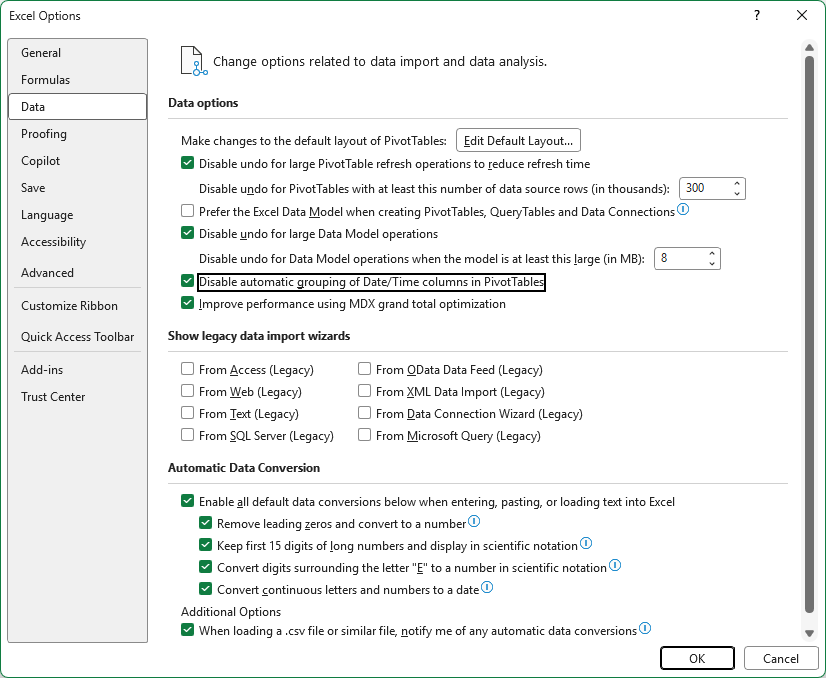Toggle Disable undo for large PivotTable refresh

pyautogui.click(x=188, y=163)
